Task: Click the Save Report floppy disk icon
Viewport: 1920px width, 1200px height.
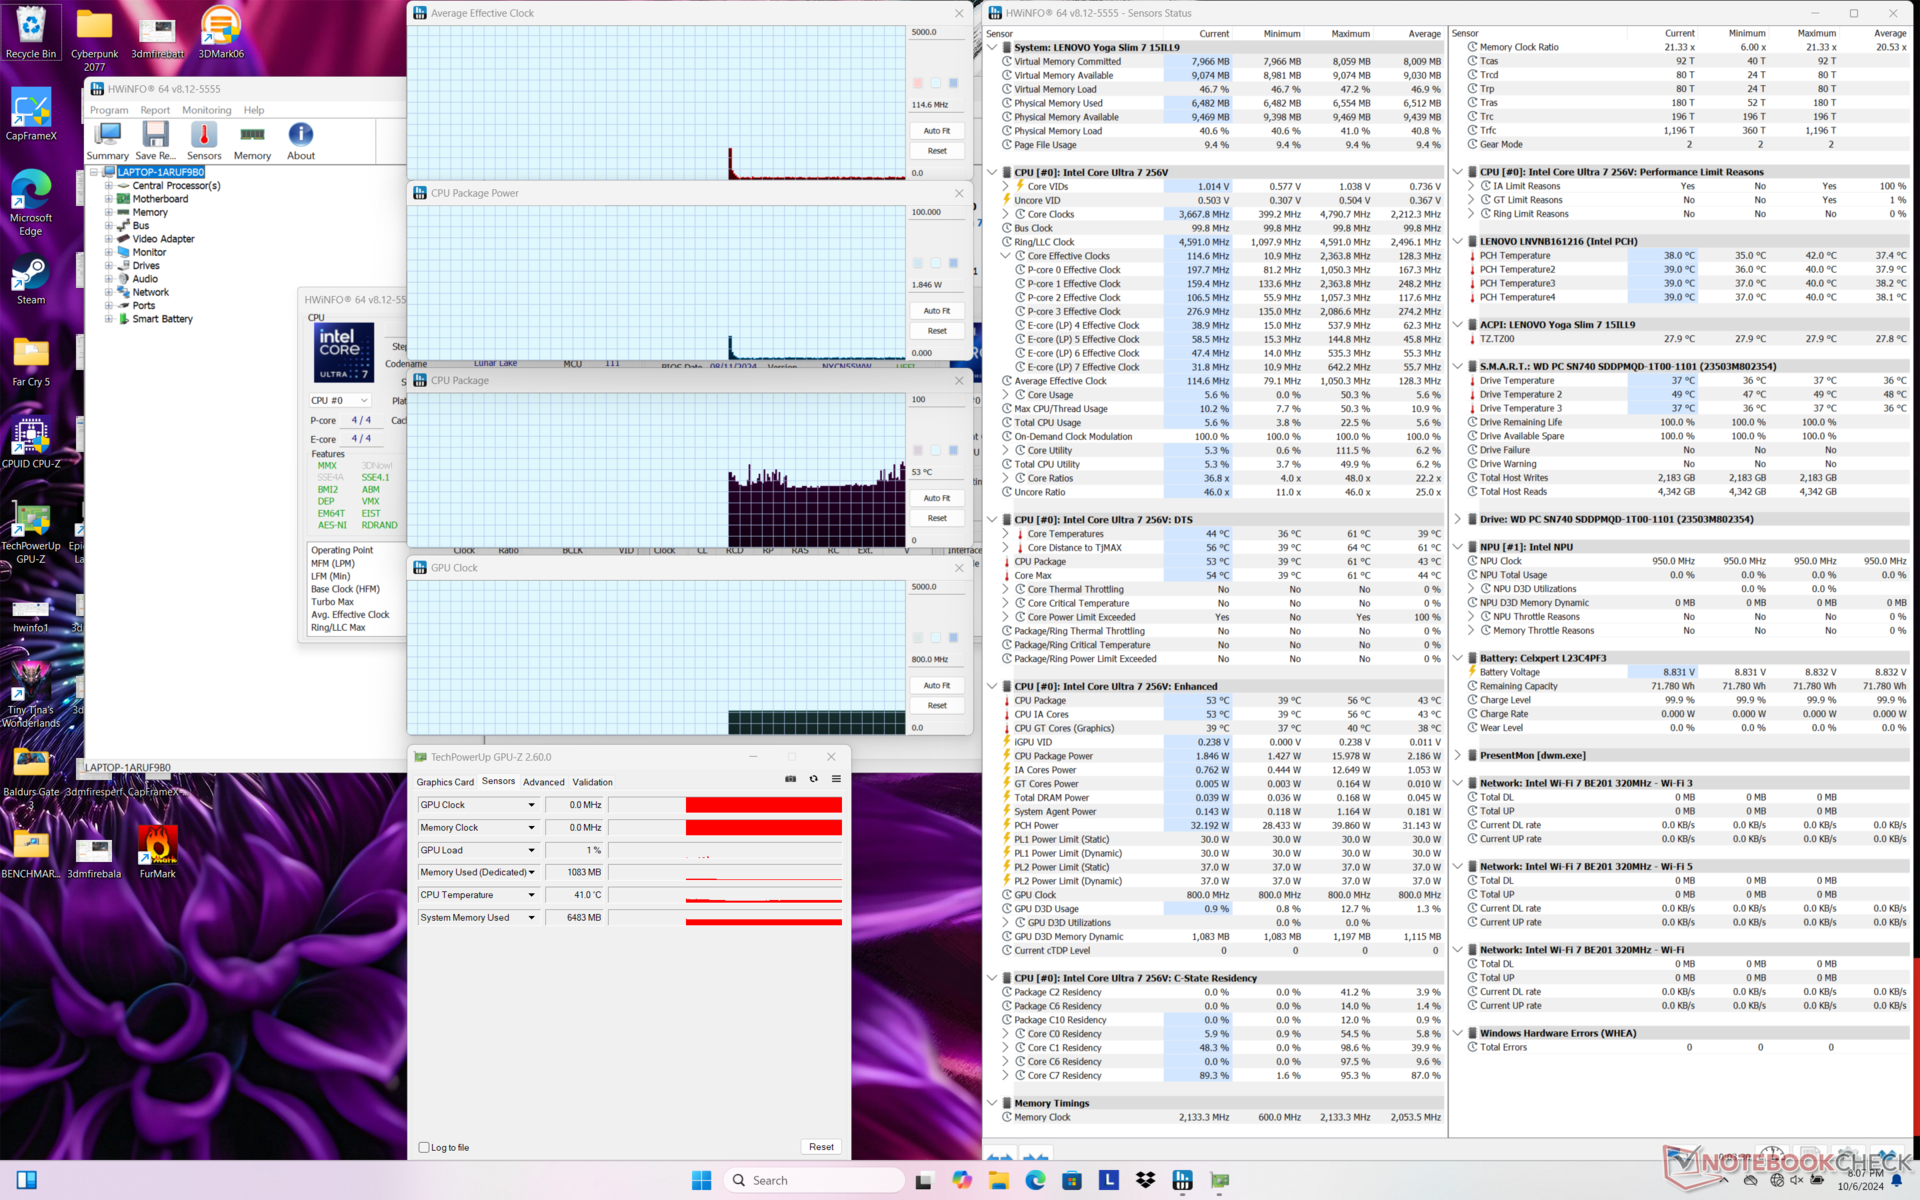Action: pos(155,141)
